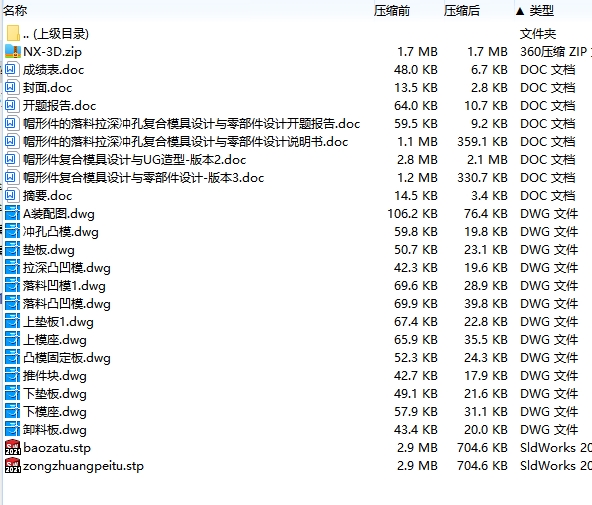
Task: Click the zongzhuangpeitu.stp SolidWorks icon
Action: tap(13, 465)
